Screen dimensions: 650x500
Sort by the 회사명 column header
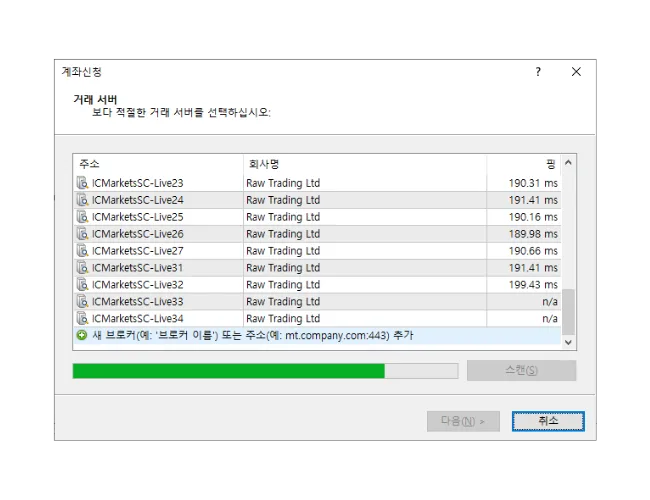(x=365, y=164)
